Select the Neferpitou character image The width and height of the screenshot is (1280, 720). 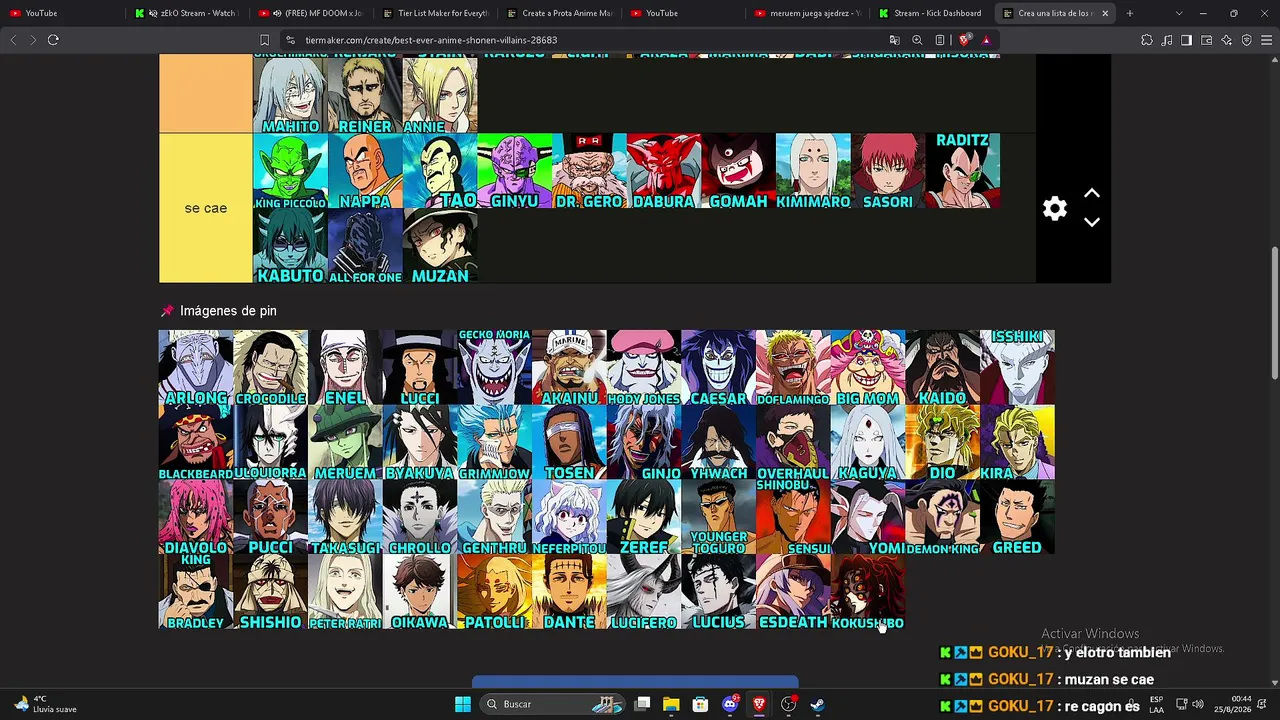pos(569,518)
